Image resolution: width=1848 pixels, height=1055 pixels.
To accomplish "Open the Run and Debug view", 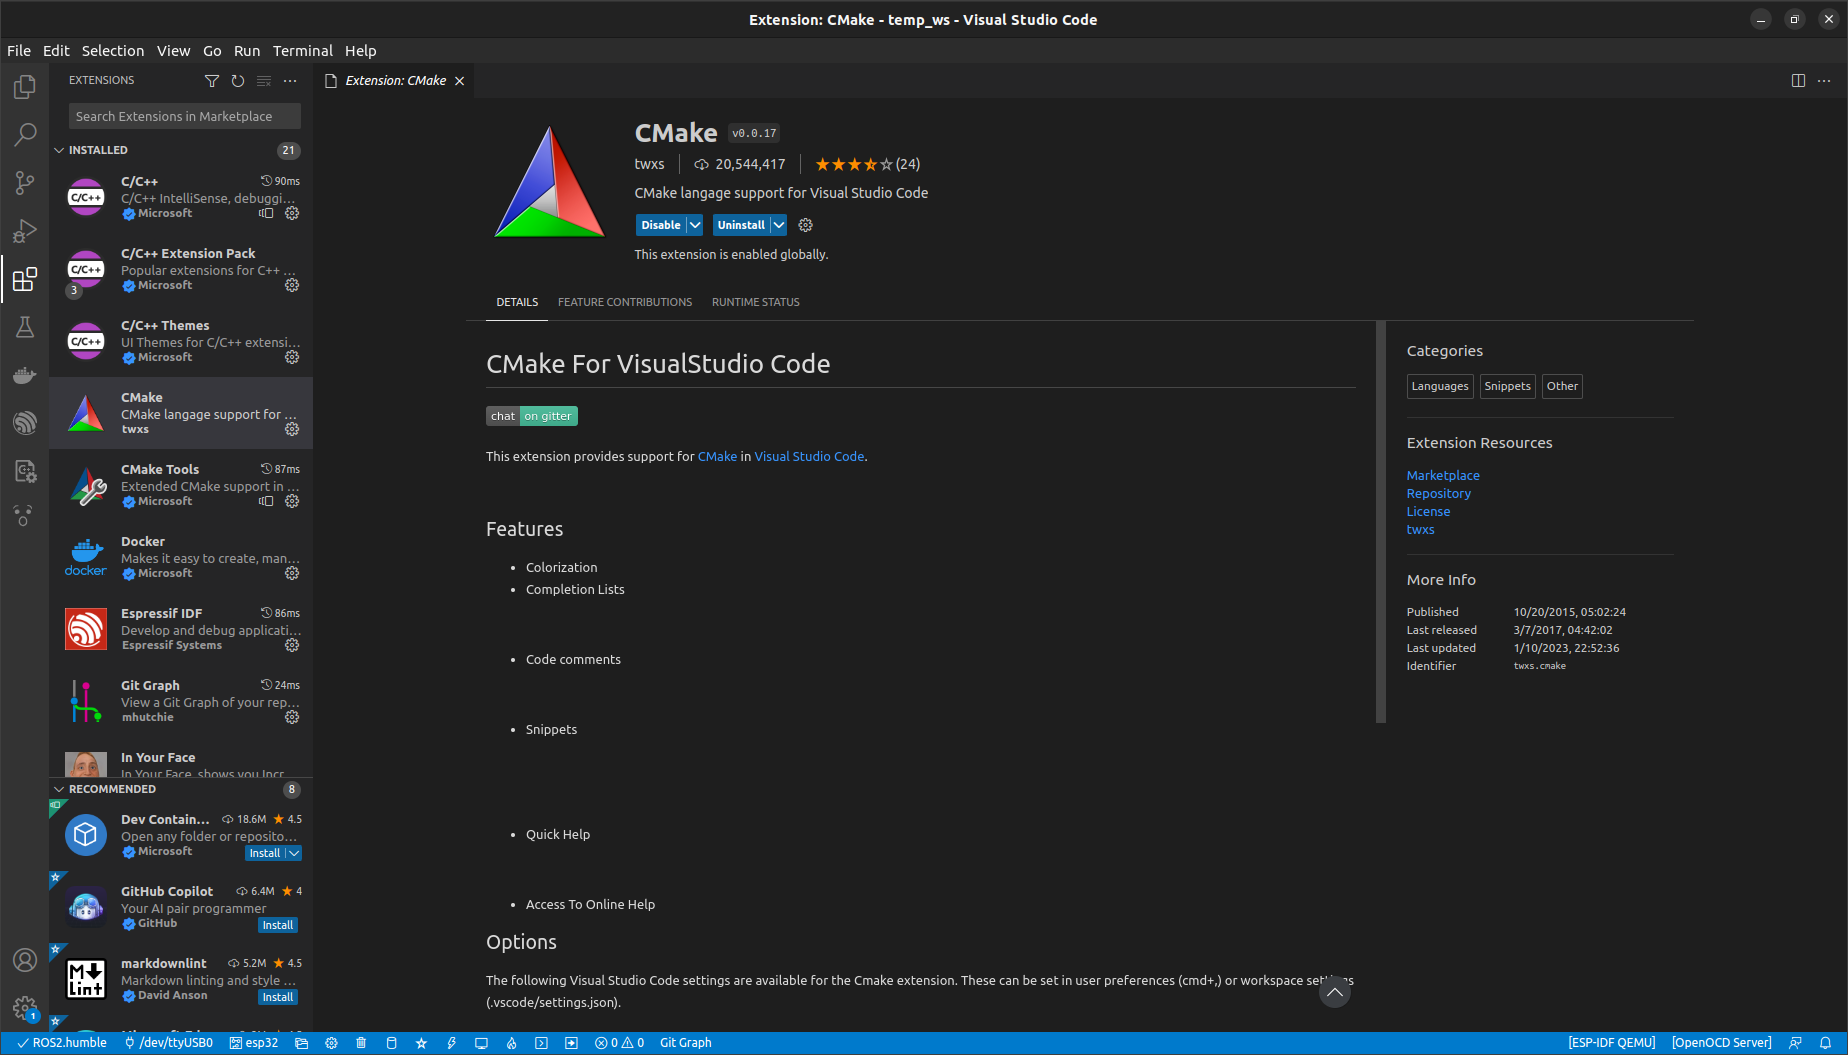I will point(25,231).
